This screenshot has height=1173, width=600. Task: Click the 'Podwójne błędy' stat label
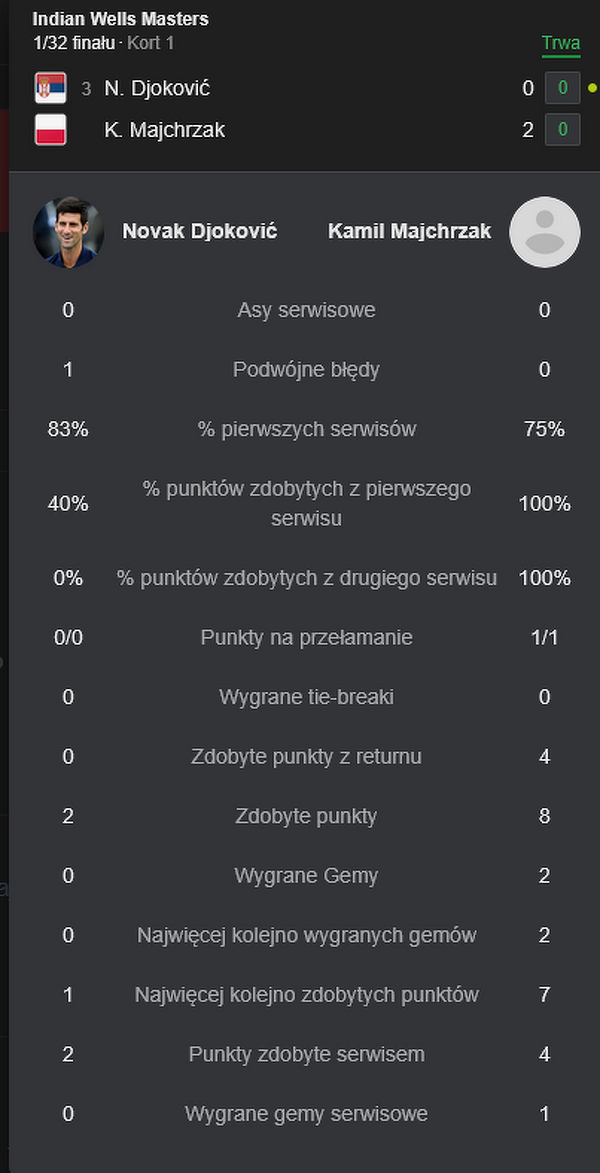pos(306,370)
